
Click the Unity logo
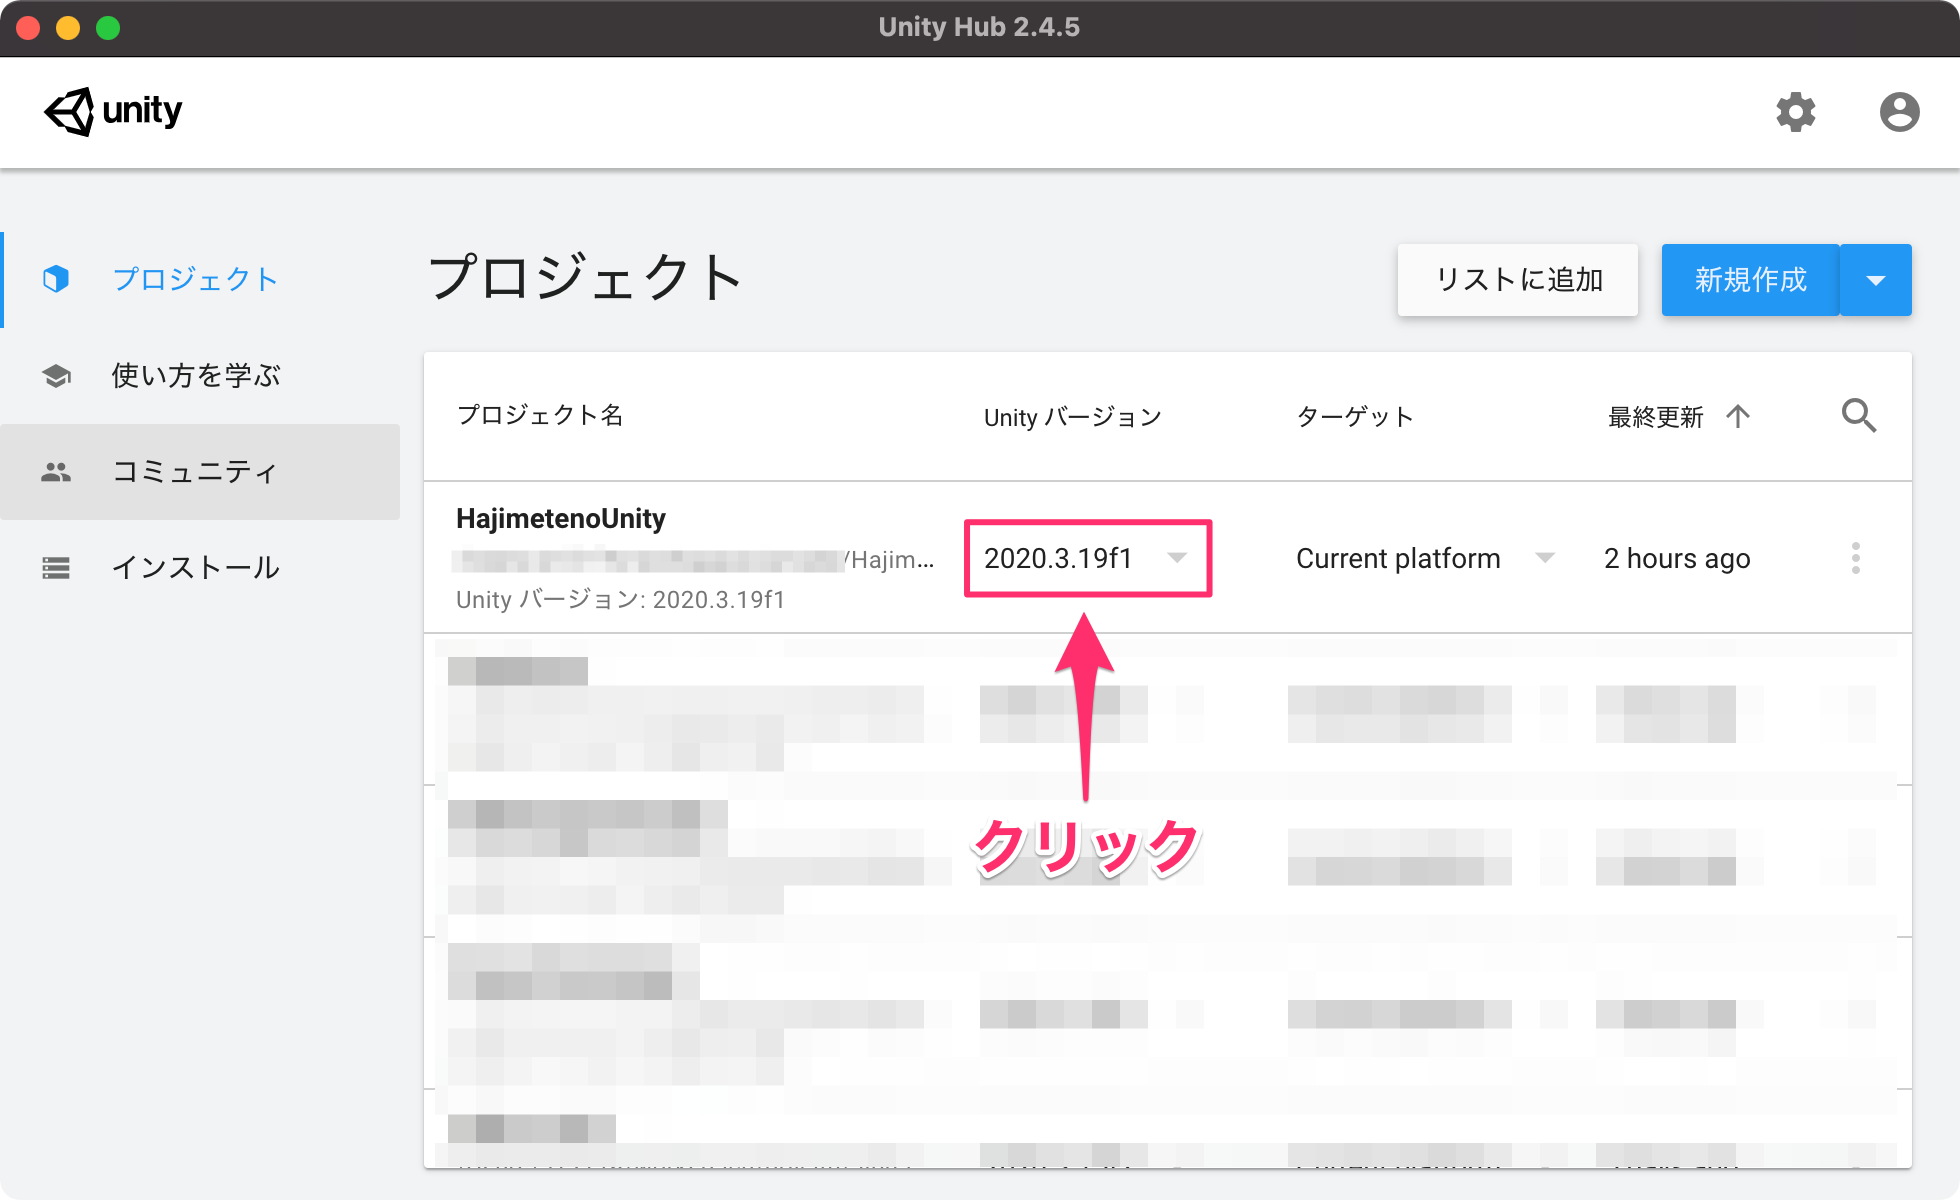click(113, 111)
